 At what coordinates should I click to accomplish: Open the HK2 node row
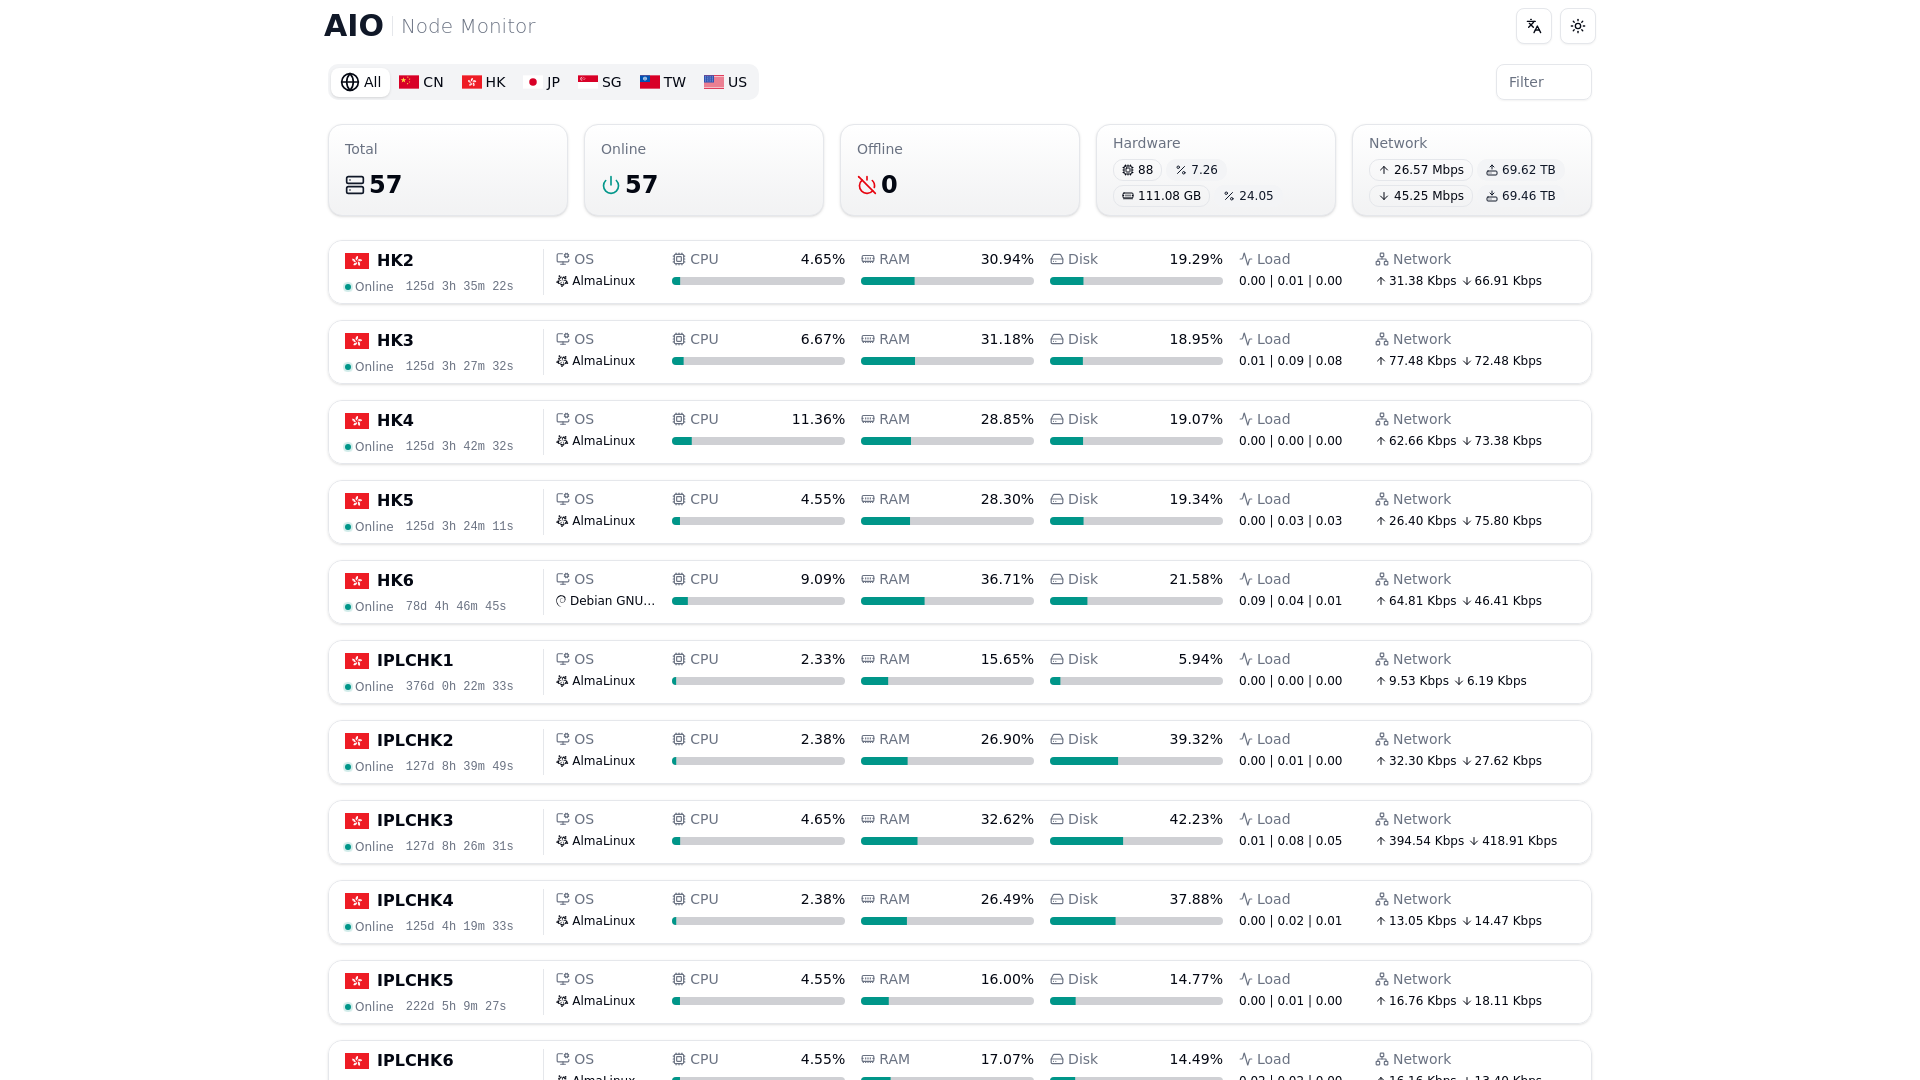click(960, 272)
